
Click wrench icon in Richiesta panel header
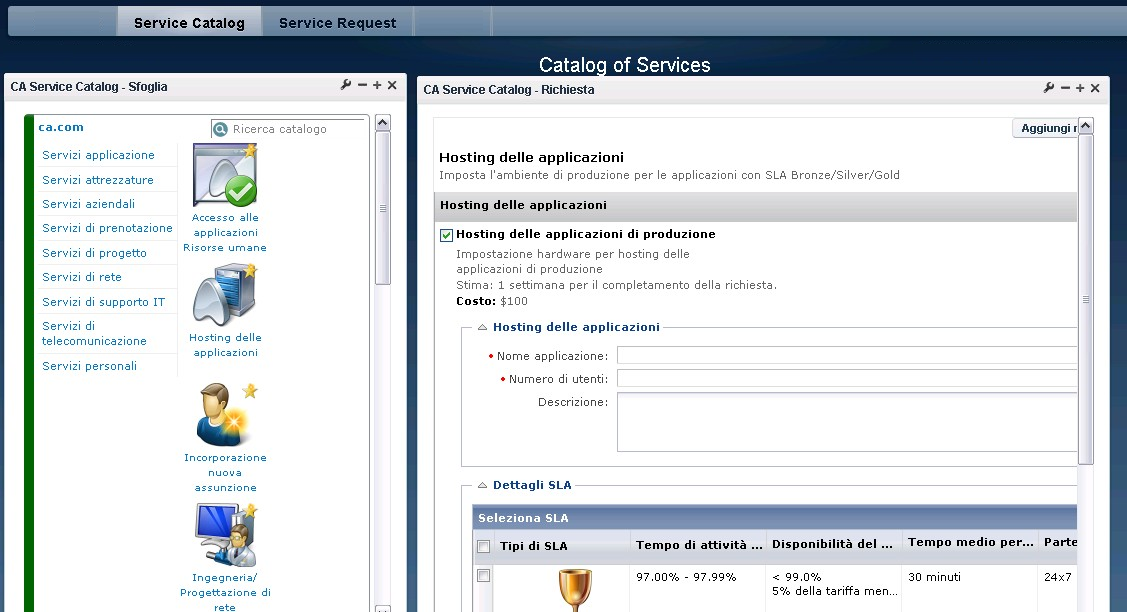point(1049,88)
